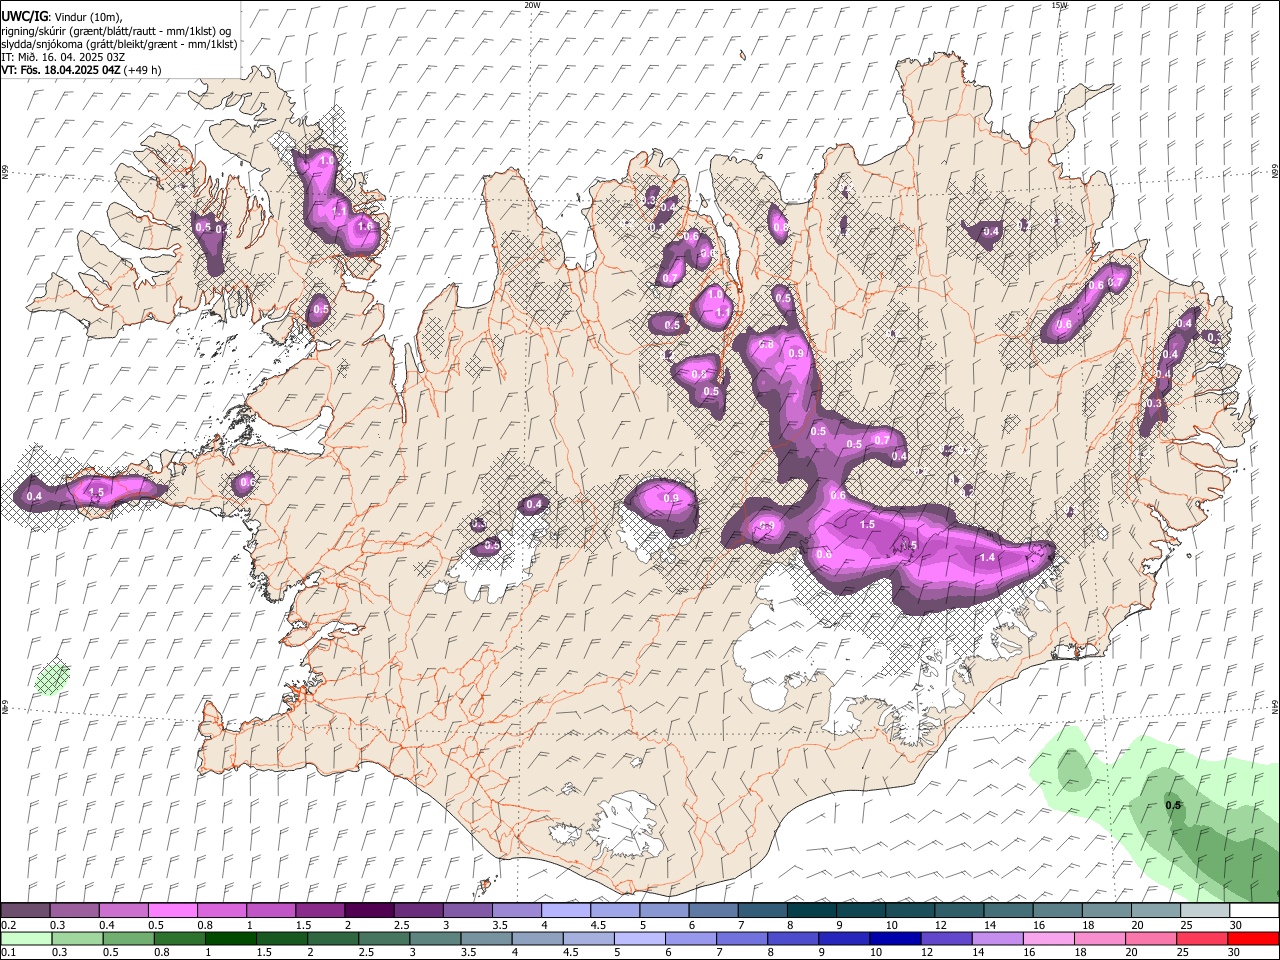The width and height of the screenshot is (1280, 960).
Task: Click the UWC/IG Vindur (10m) title text
Action: point(61,16)
